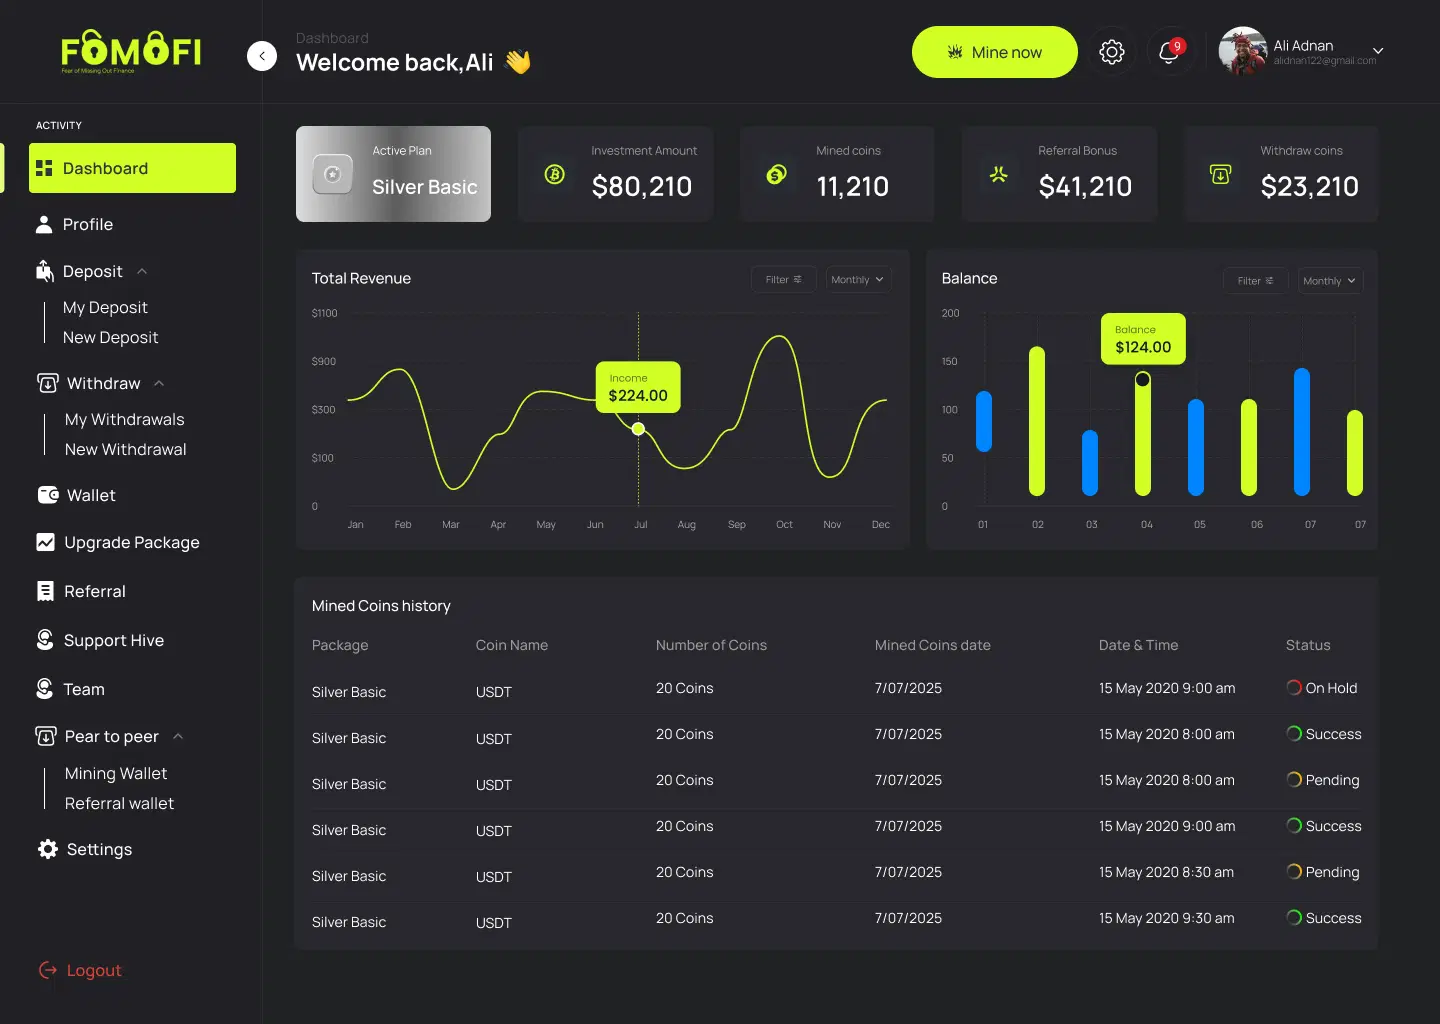Viewport: 1440px width, 1024px height.
Task: Expand the Pear to peer submenu
Action: point(178,736)
